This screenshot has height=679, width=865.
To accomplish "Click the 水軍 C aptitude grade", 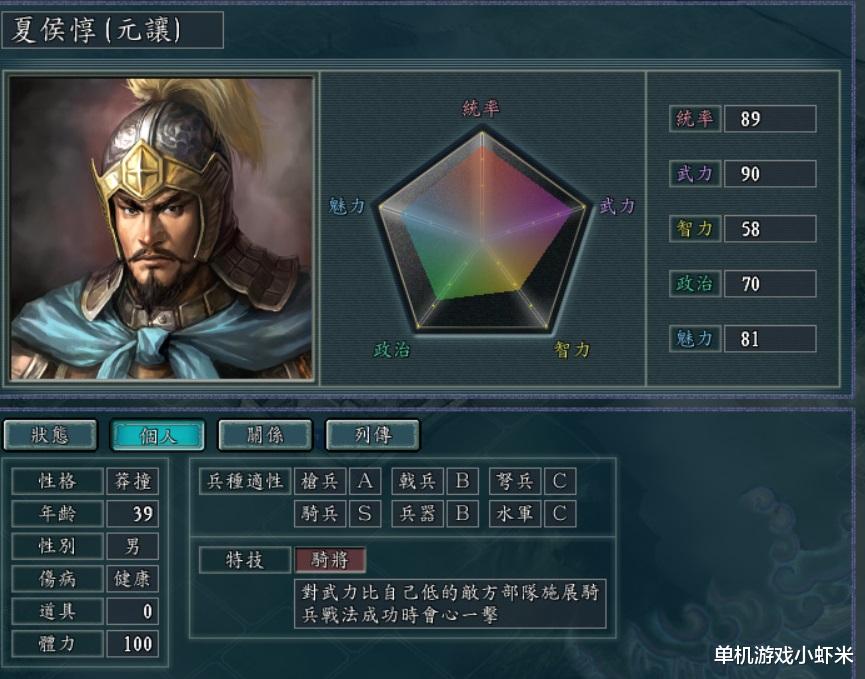I will 560,514.
